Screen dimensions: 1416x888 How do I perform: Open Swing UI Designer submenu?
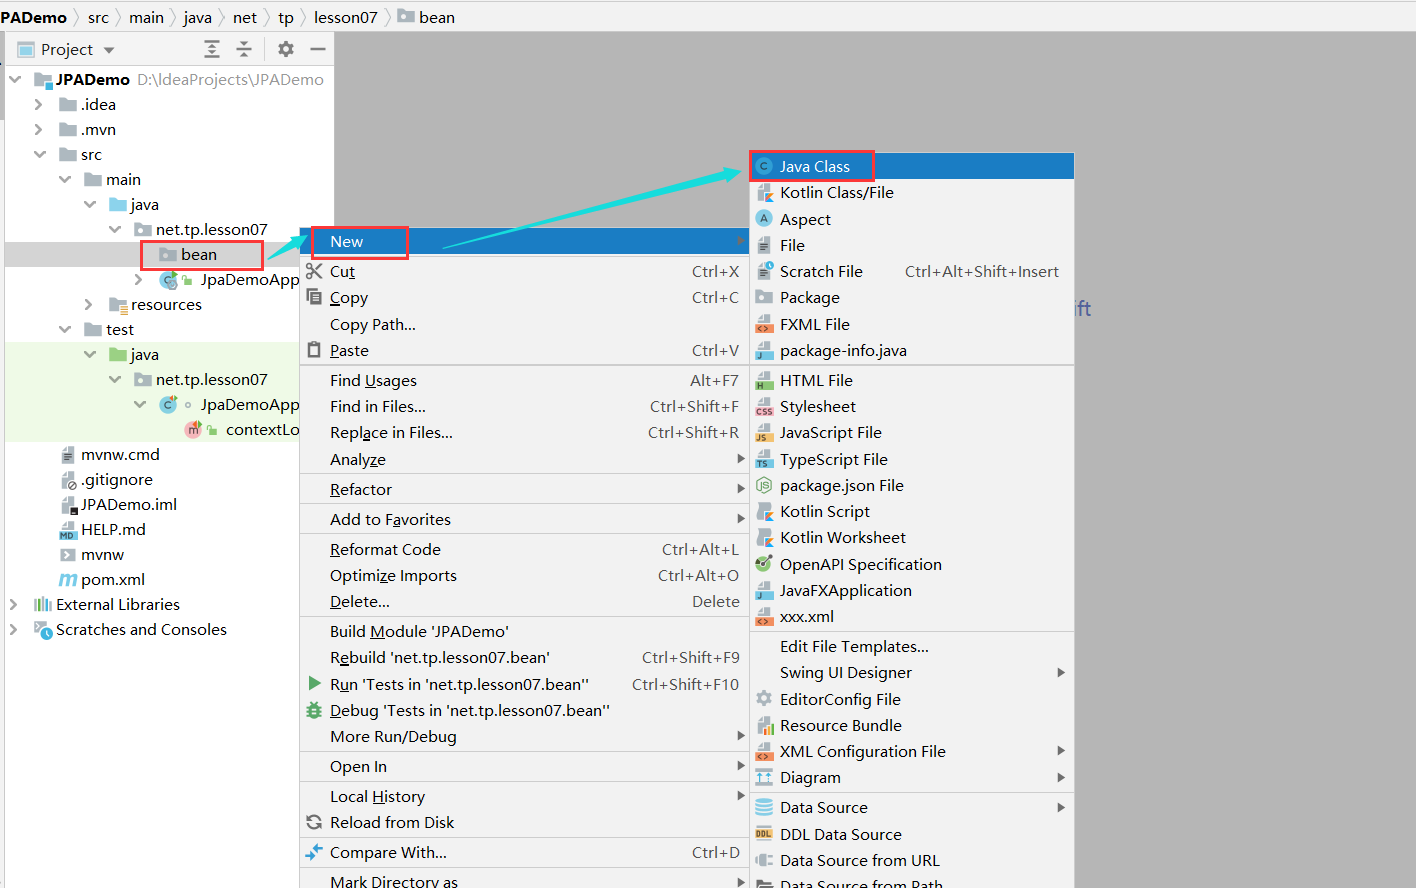[912, 672]
